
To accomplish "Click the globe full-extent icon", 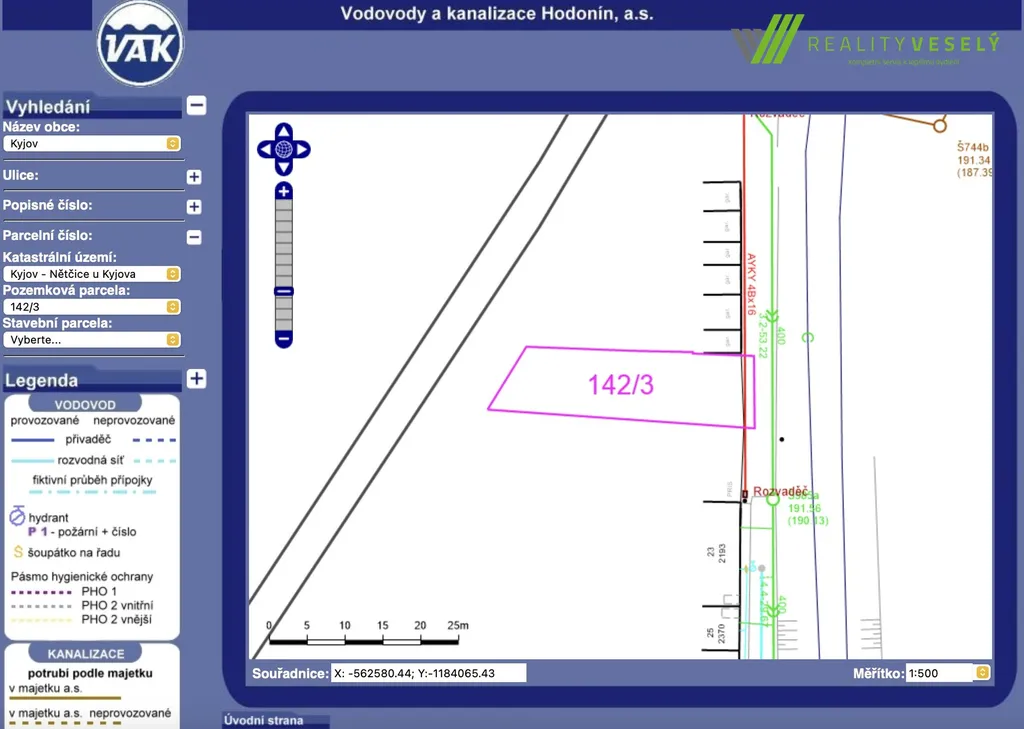I will (x=284, y=150).
